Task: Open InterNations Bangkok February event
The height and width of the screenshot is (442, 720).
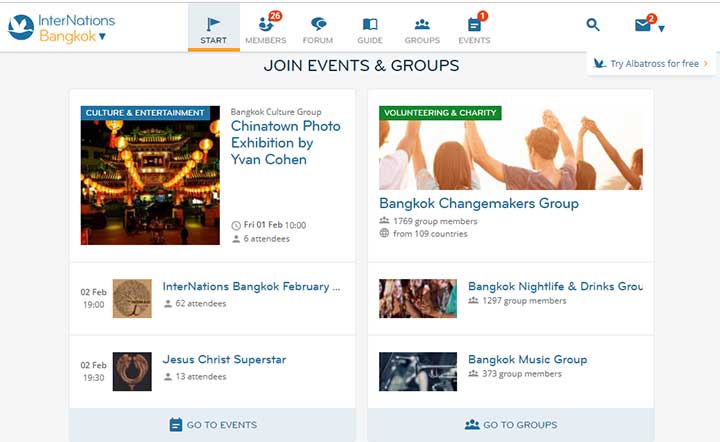Action: [x=251, y=286]
